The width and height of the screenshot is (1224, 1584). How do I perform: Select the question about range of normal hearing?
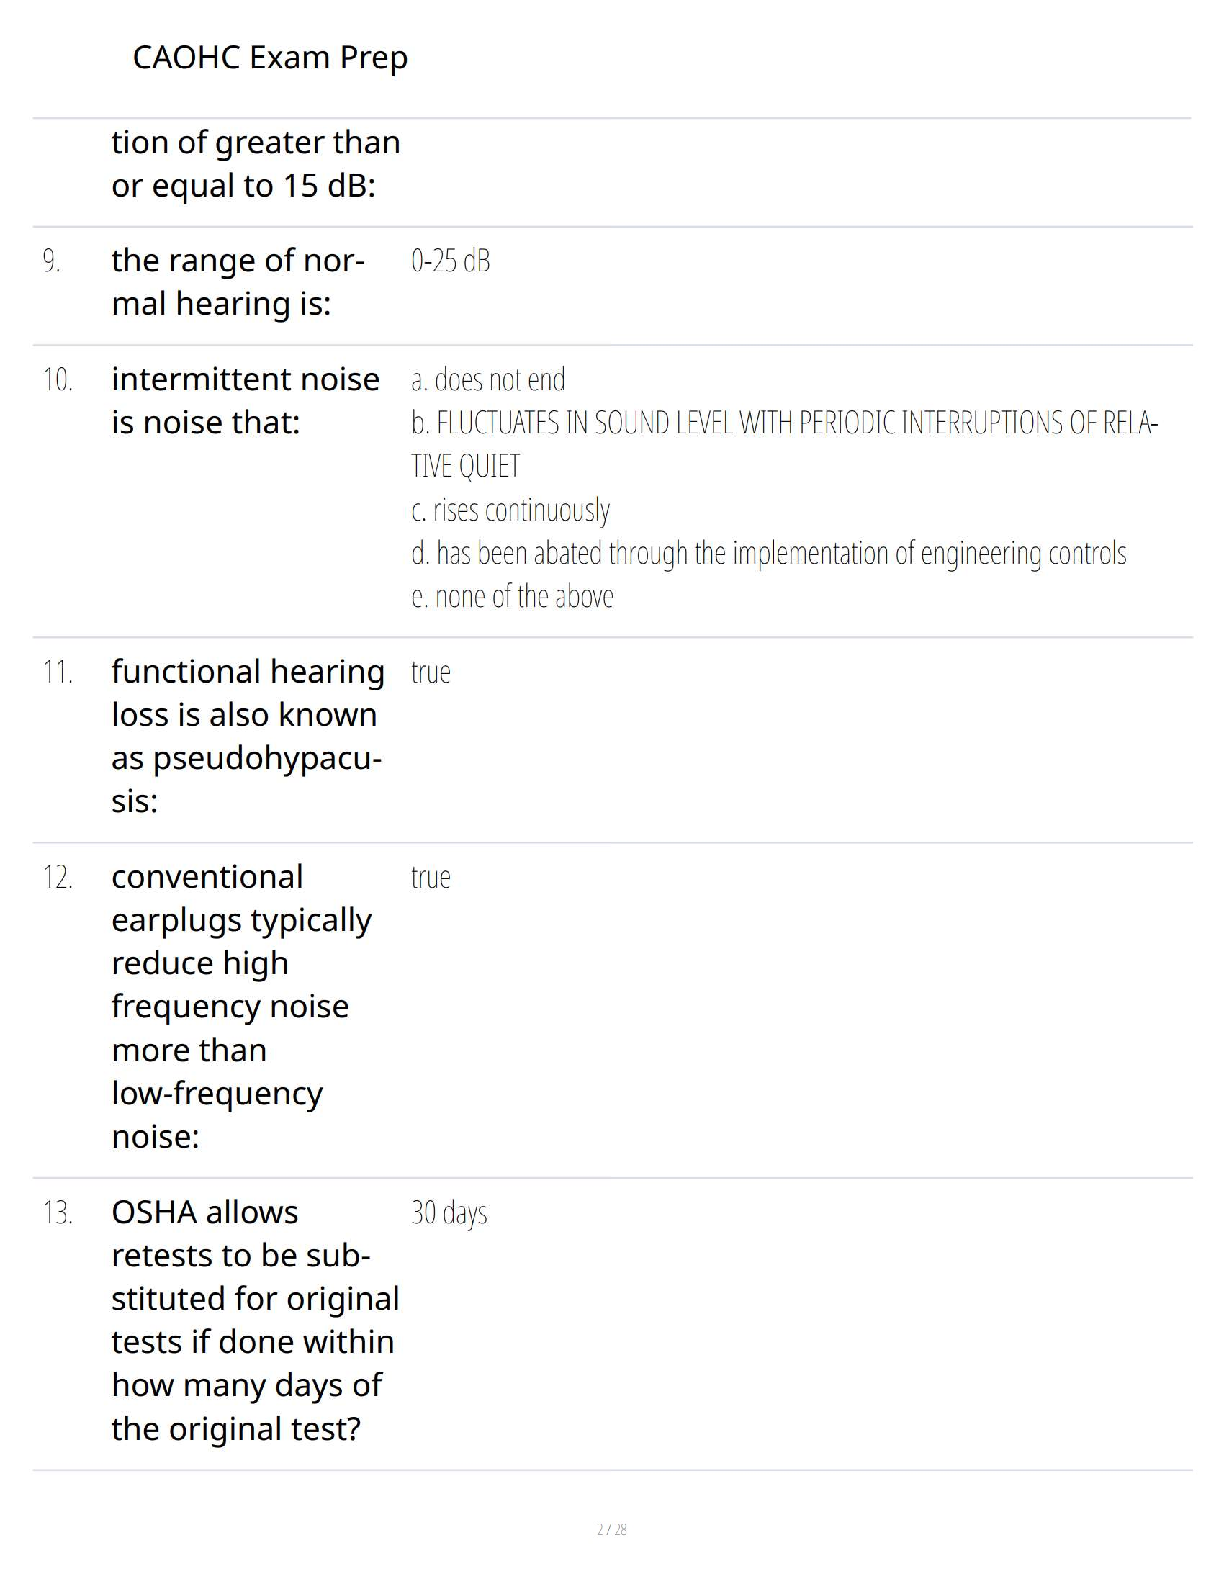coord(238,282)
